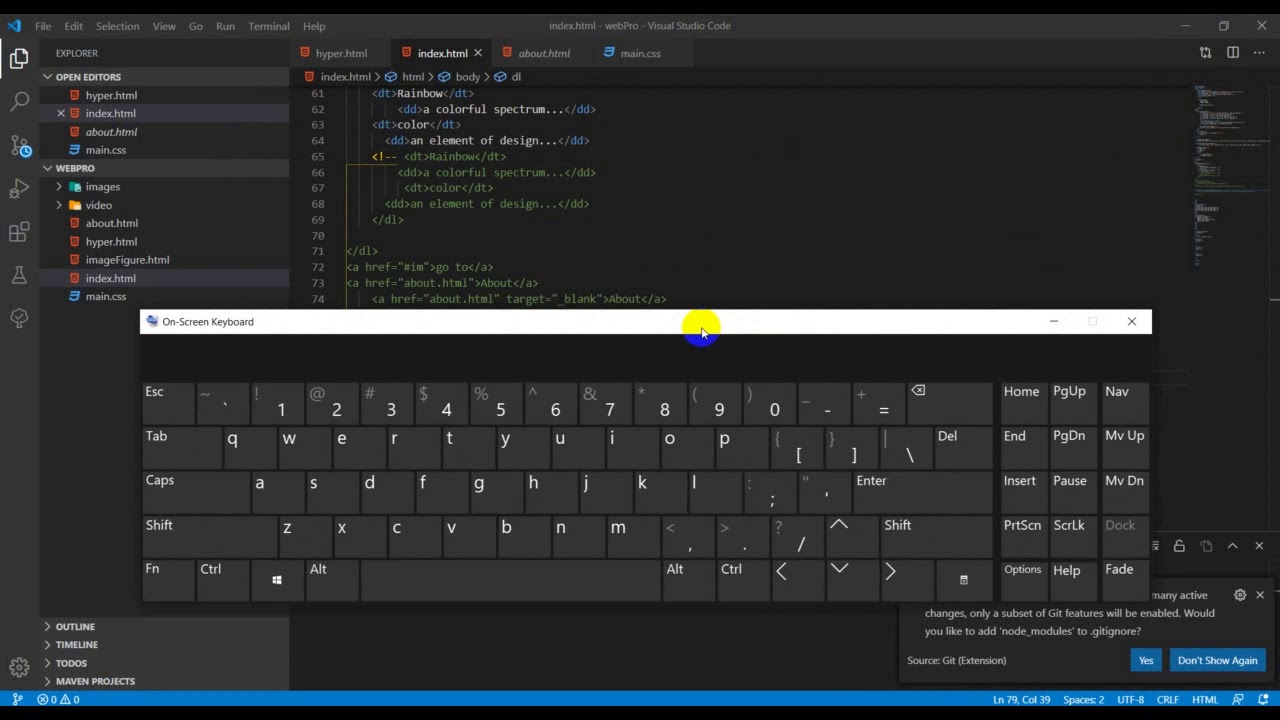Collapse the WEBPRO folder section
1280x720 pixels.
pos(165,168)
